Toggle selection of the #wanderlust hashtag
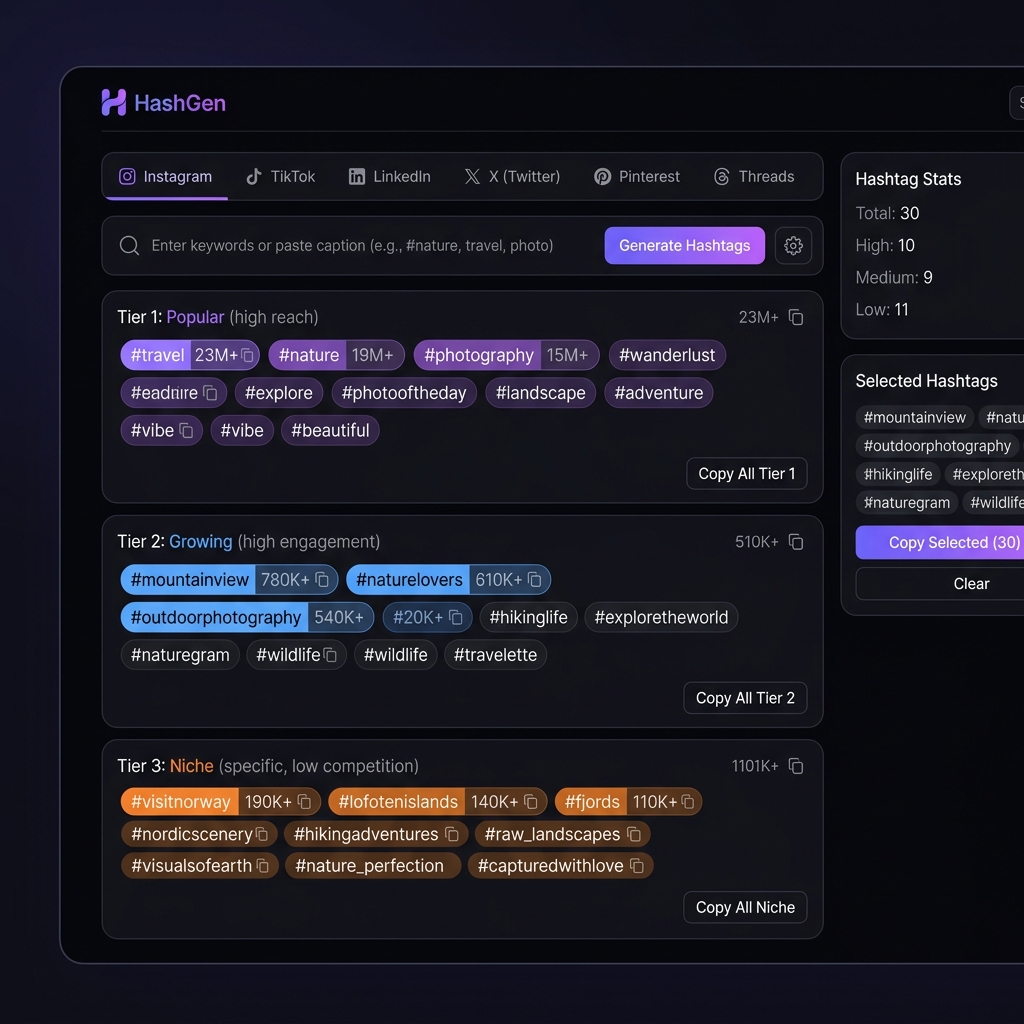Image resolution: width=1024 pixels, height=1024 pixels. [x=667, y=355]
